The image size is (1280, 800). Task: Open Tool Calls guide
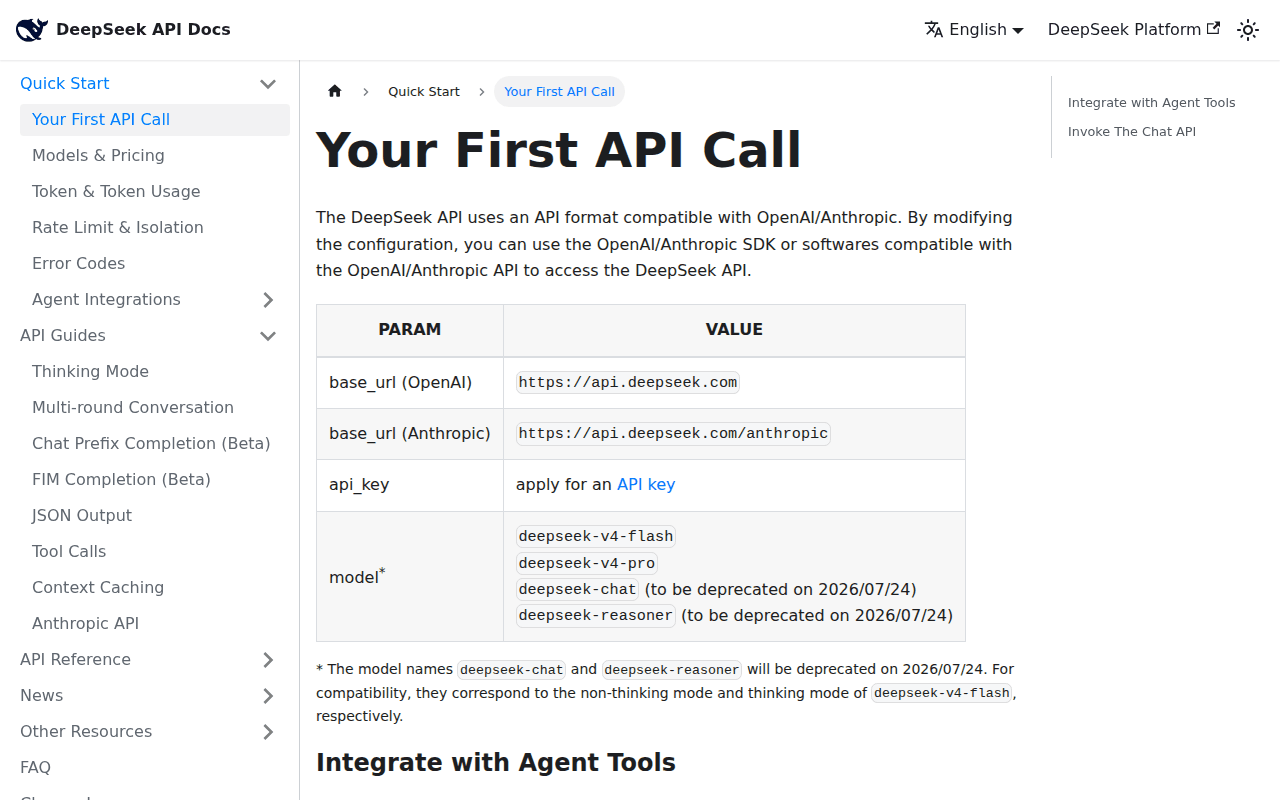coord(155,552)
